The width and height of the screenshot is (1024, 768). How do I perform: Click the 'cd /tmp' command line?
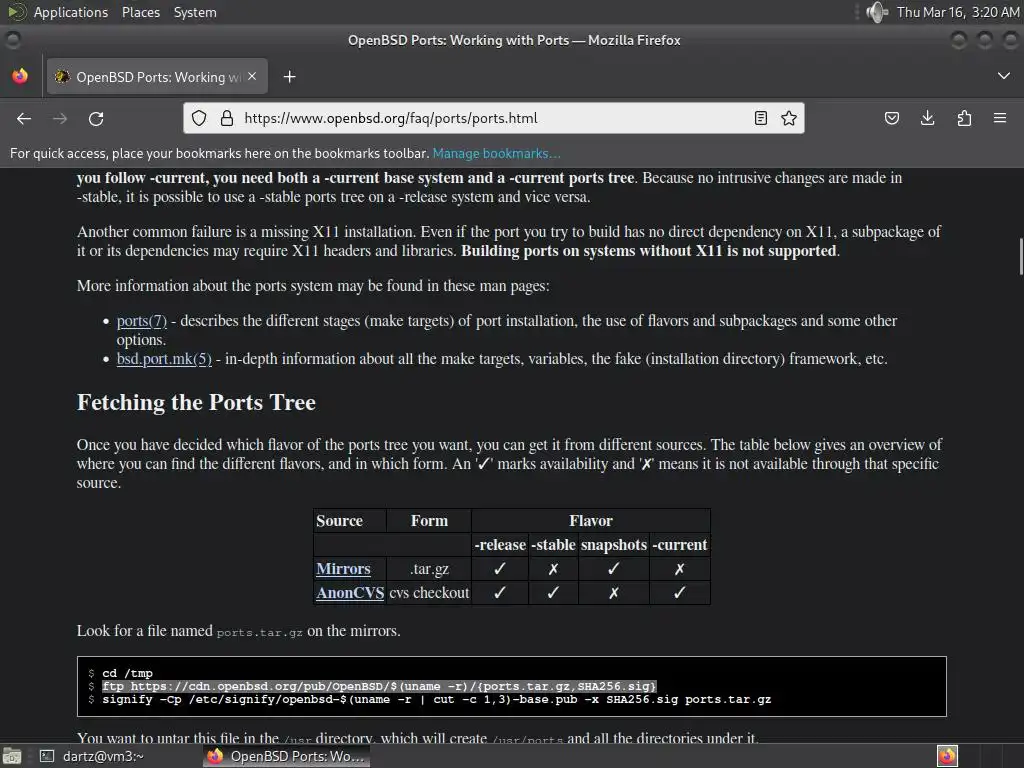[x=127, y=673]
